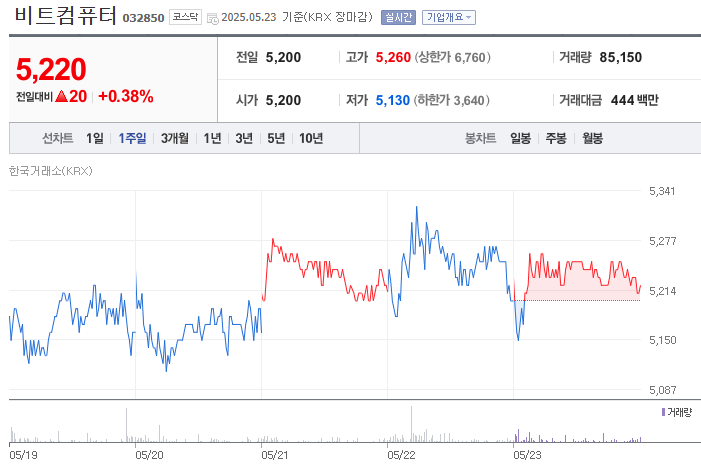
Task: Click the 05/19 date axis label
Action: click(x=23, y=455)
